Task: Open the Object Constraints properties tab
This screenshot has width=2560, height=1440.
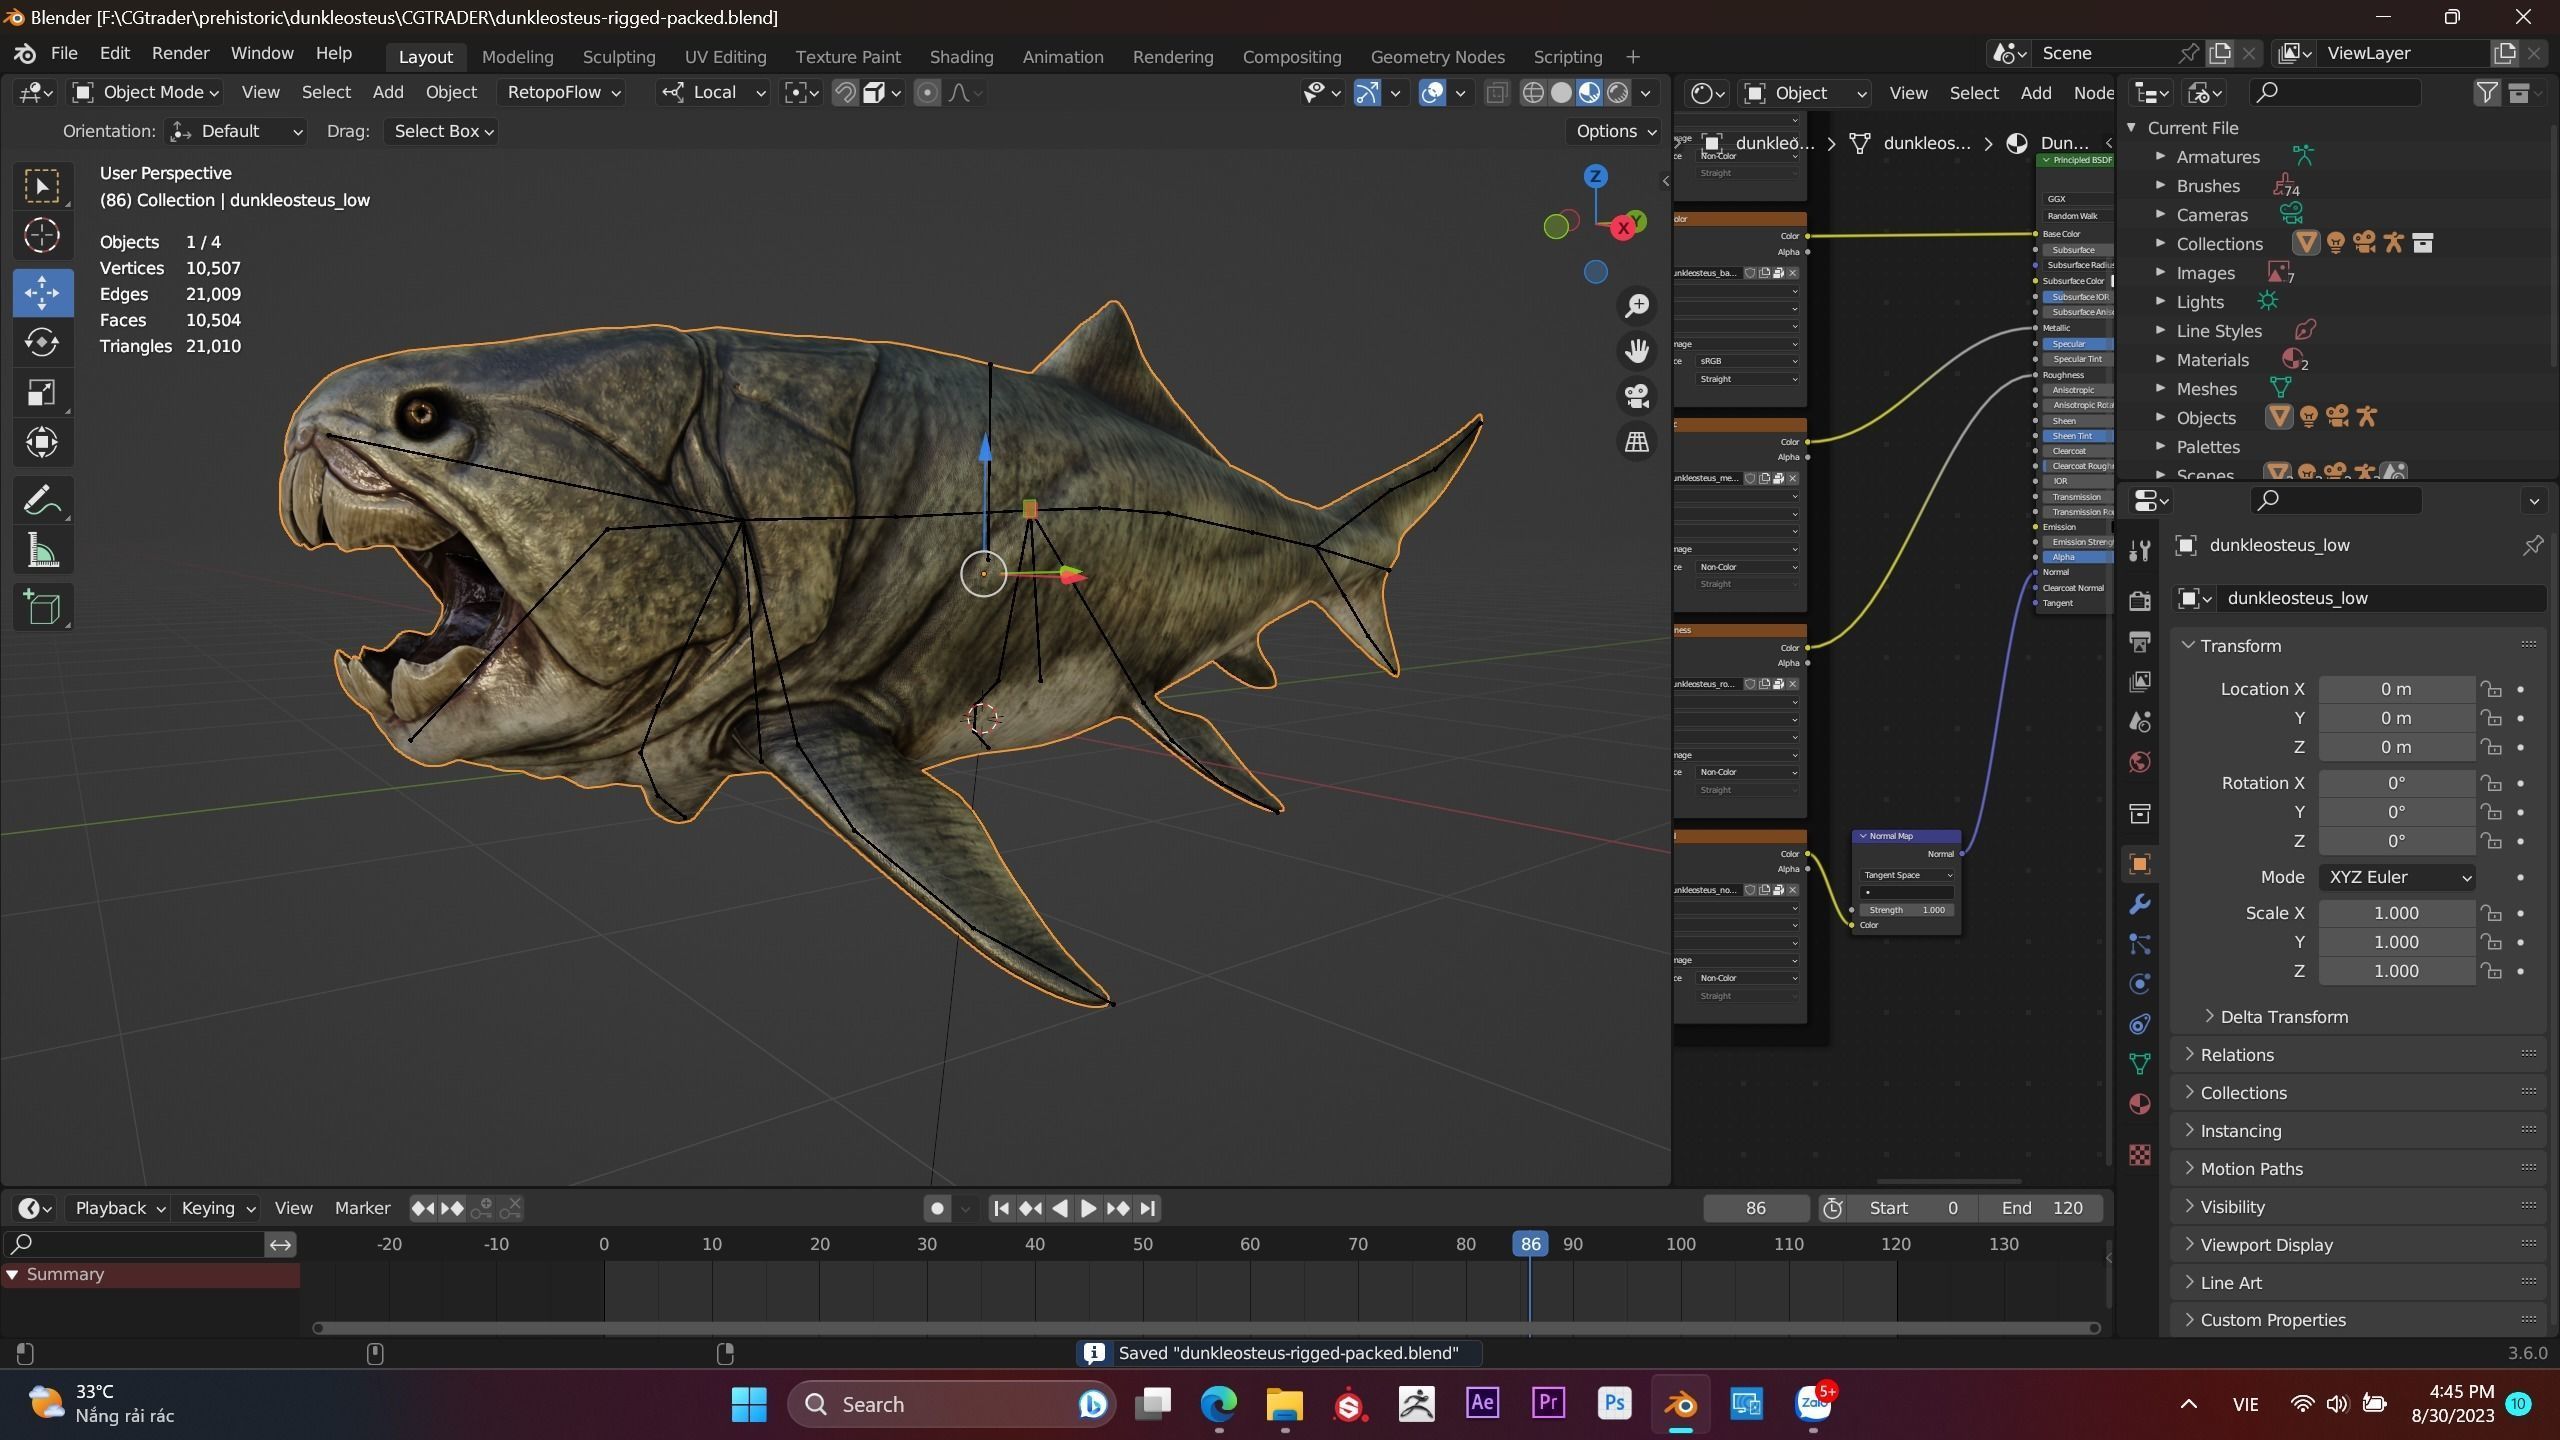Action: click(2140, 1024)
